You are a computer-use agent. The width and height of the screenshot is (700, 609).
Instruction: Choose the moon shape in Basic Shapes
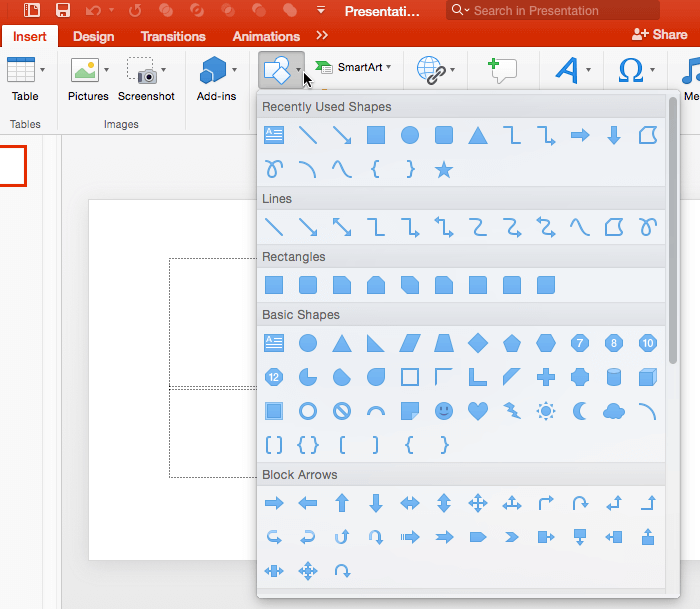[x=580, y=411]
